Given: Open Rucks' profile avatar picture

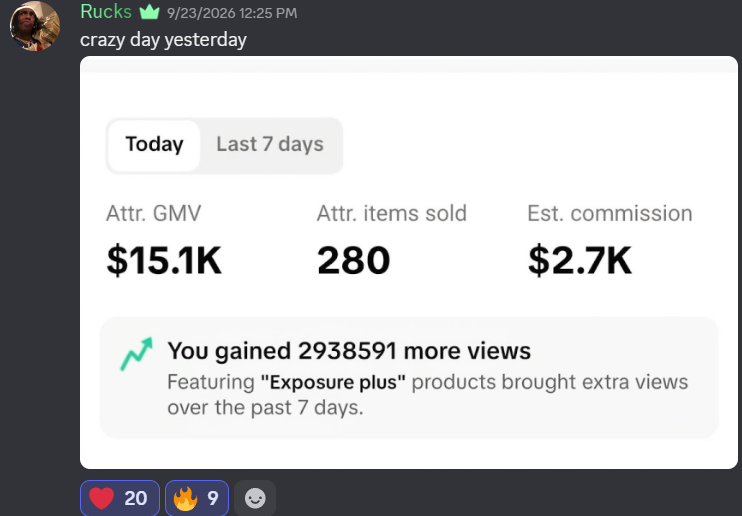Looking at the screenshot, I should (x=35, y=26).
